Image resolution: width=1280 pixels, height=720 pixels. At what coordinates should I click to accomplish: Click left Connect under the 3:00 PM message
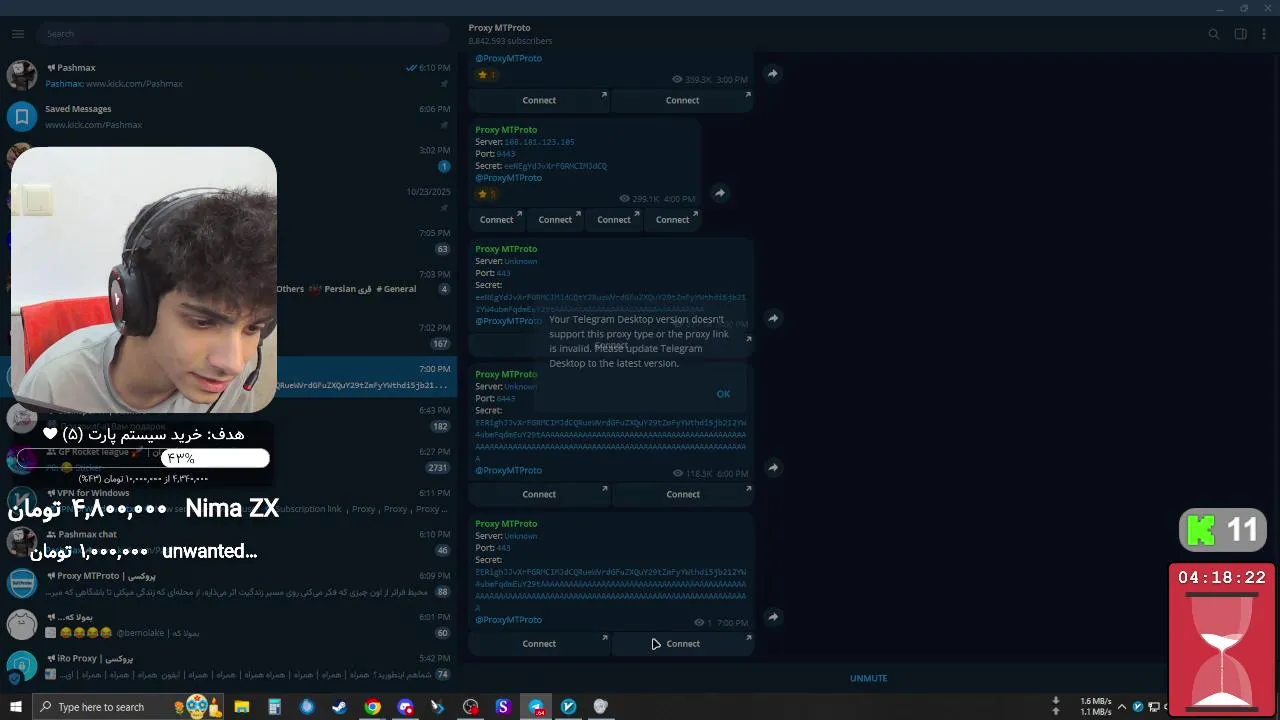click(x=539, y=100)
